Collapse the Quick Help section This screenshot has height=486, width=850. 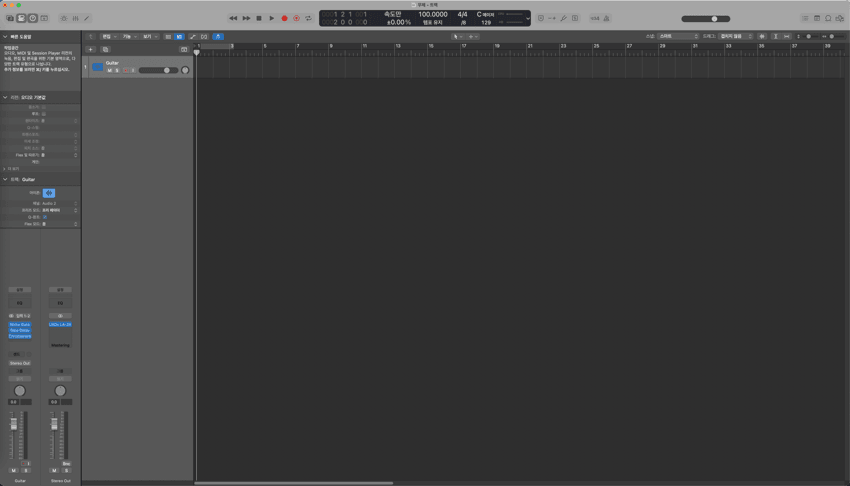5,37
